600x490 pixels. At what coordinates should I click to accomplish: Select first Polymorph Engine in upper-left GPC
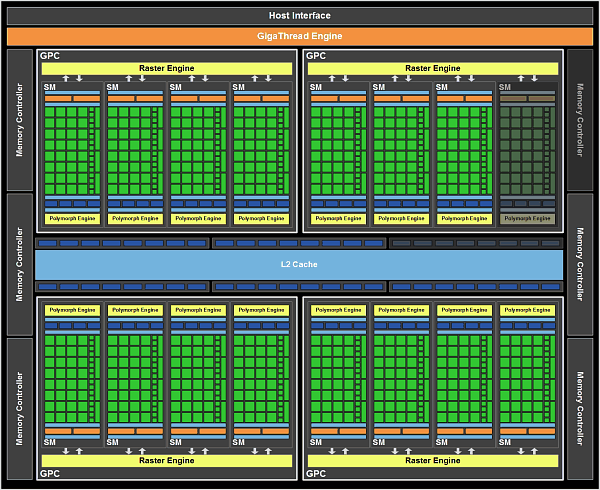pos(72,218)
